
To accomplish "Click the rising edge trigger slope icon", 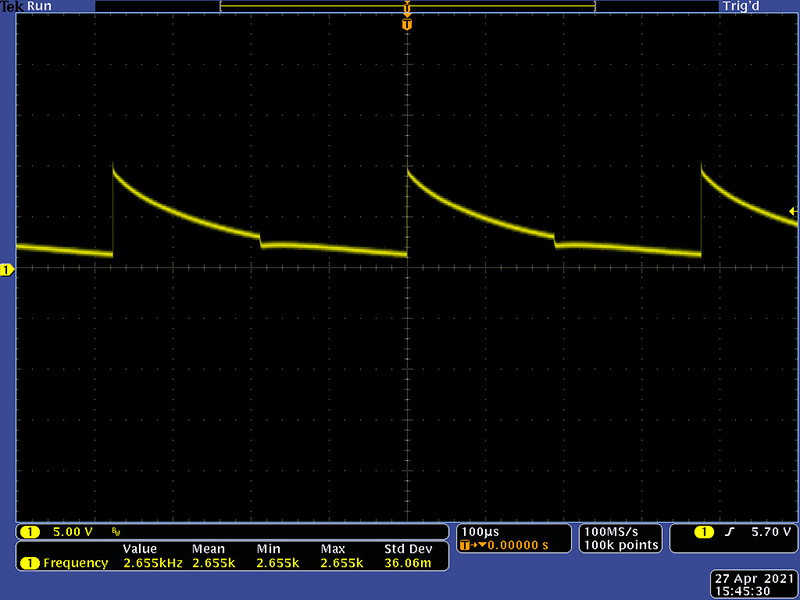I will (x=729, y=531).
